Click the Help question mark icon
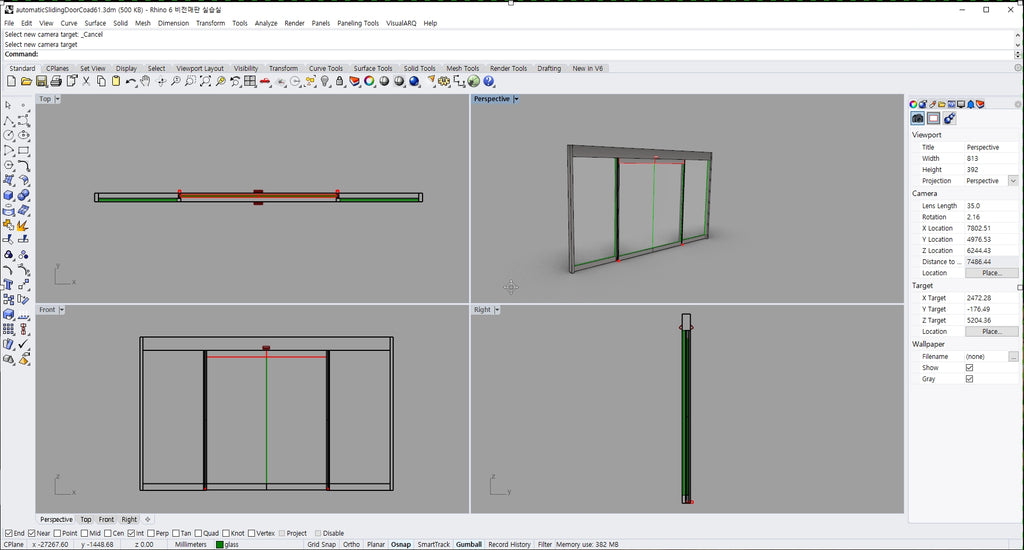Image resolution: width=1024 pixels, height=550 pixels. pyautogui.click(x=489, y=81)
